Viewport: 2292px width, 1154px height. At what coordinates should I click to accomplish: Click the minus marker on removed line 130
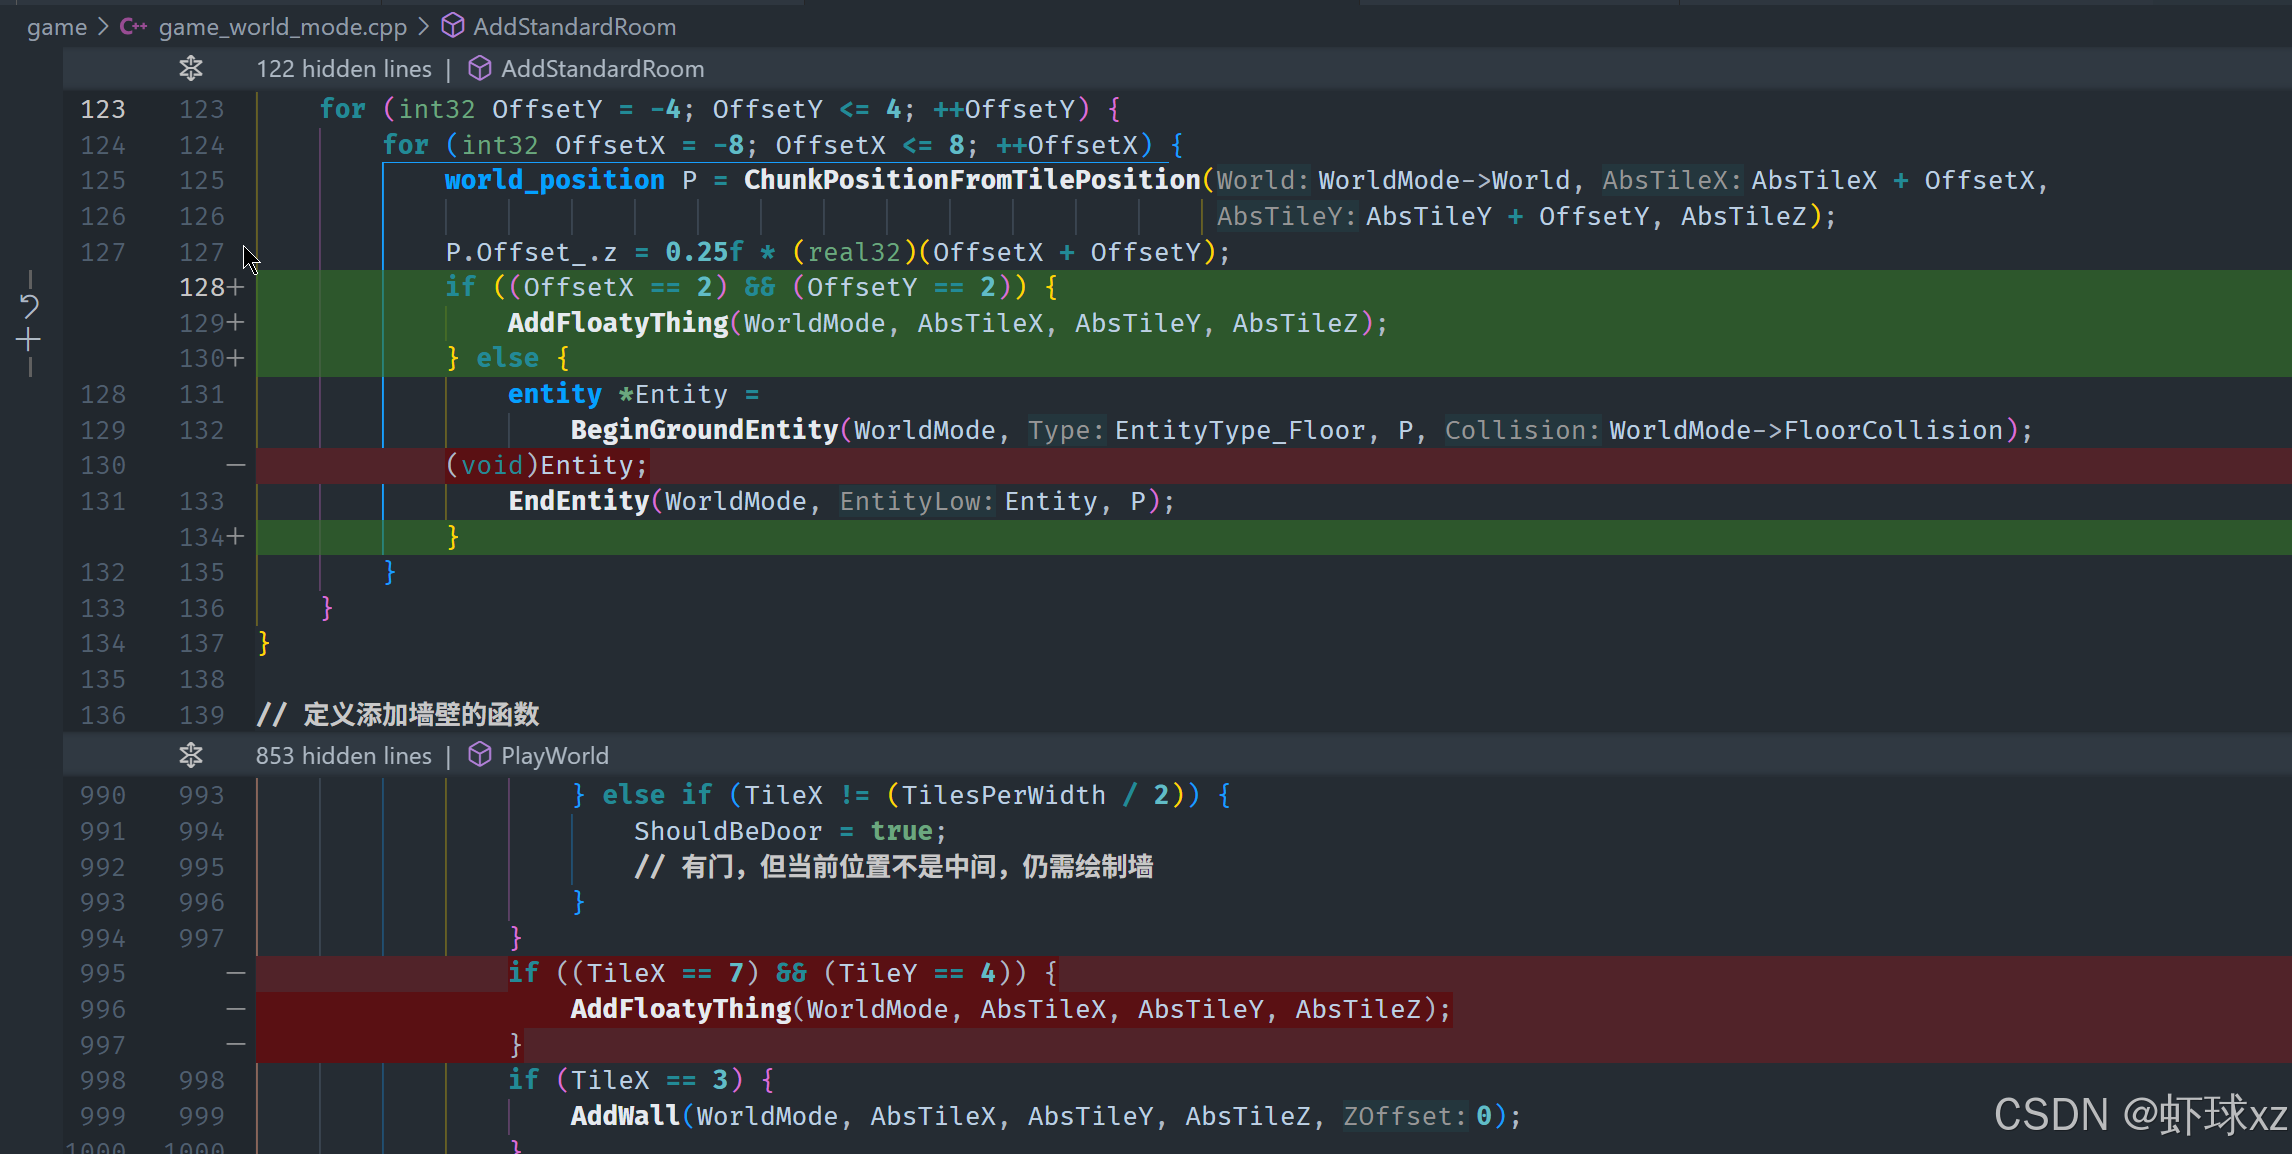point(236,466)
